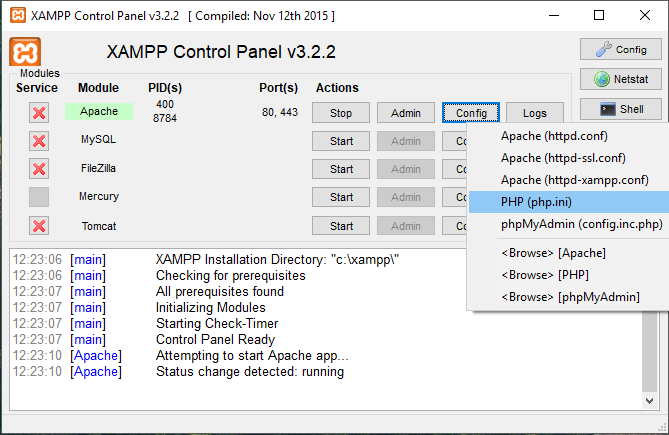
Task: Click the Mercury service checkbox
Action: tap(39, 197)
